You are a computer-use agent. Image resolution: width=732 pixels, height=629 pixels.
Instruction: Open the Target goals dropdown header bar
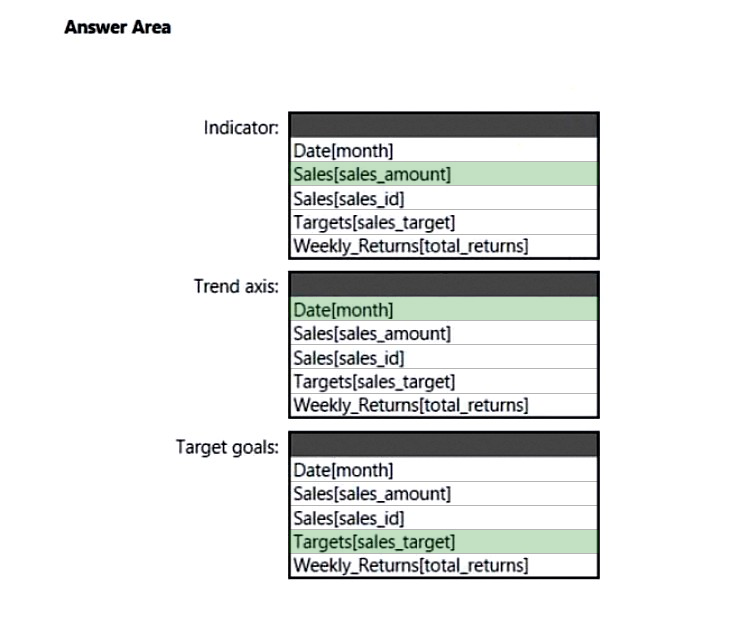(x=443, y=444)
